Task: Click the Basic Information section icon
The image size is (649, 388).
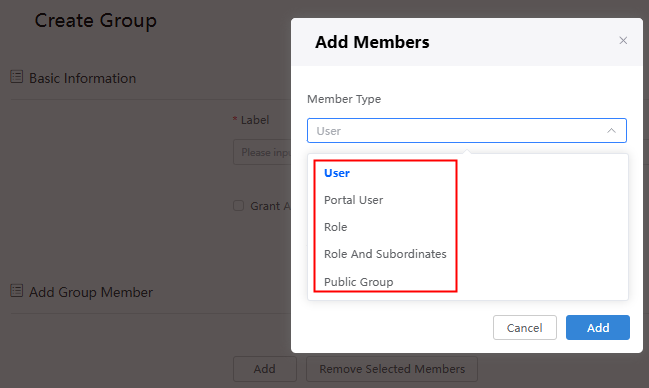Action: [x=17, y=77]
